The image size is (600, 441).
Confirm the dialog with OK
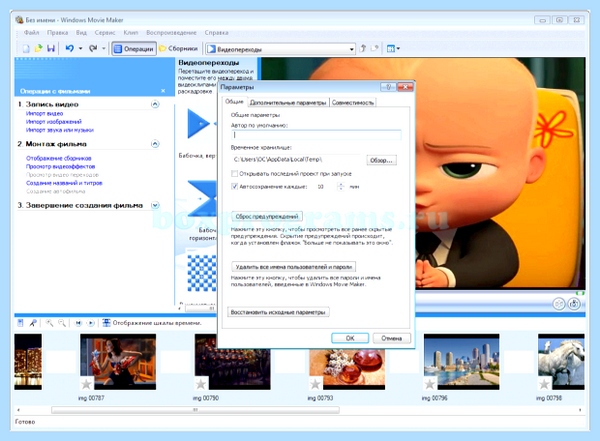[x=350, y=338]
